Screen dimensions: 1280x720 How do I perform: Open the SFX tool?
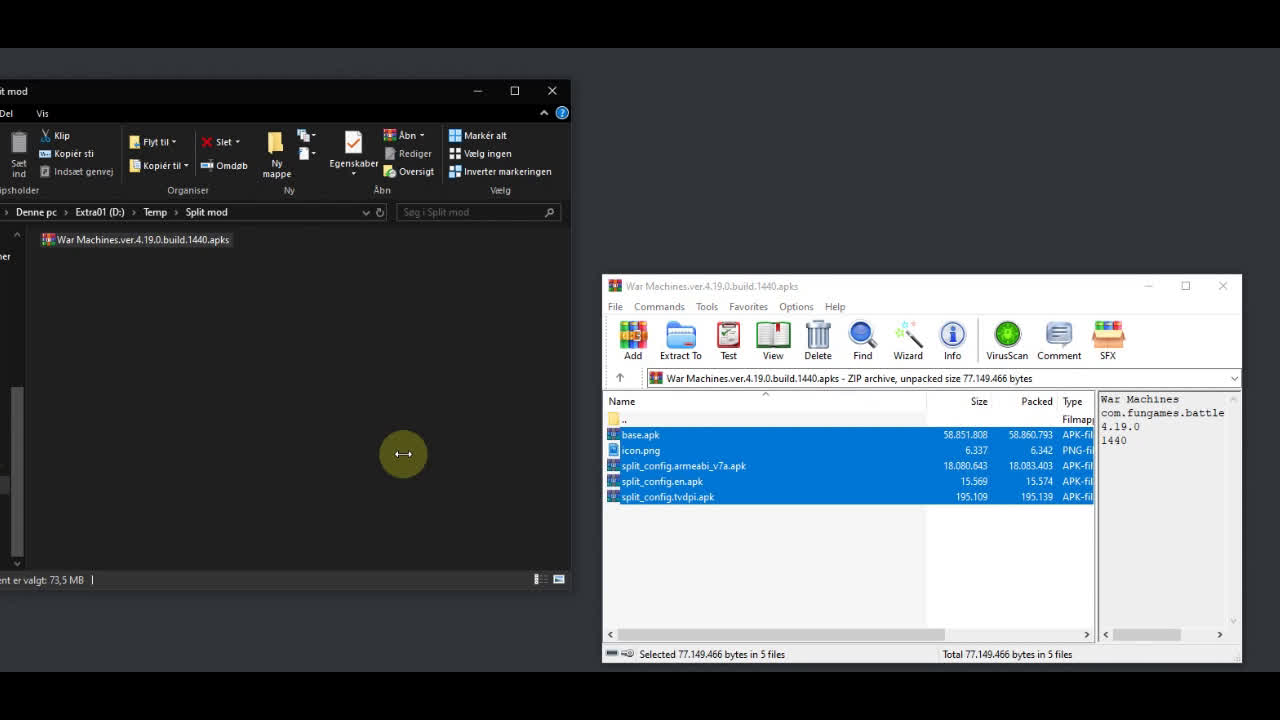click(x=1108, y=340)
